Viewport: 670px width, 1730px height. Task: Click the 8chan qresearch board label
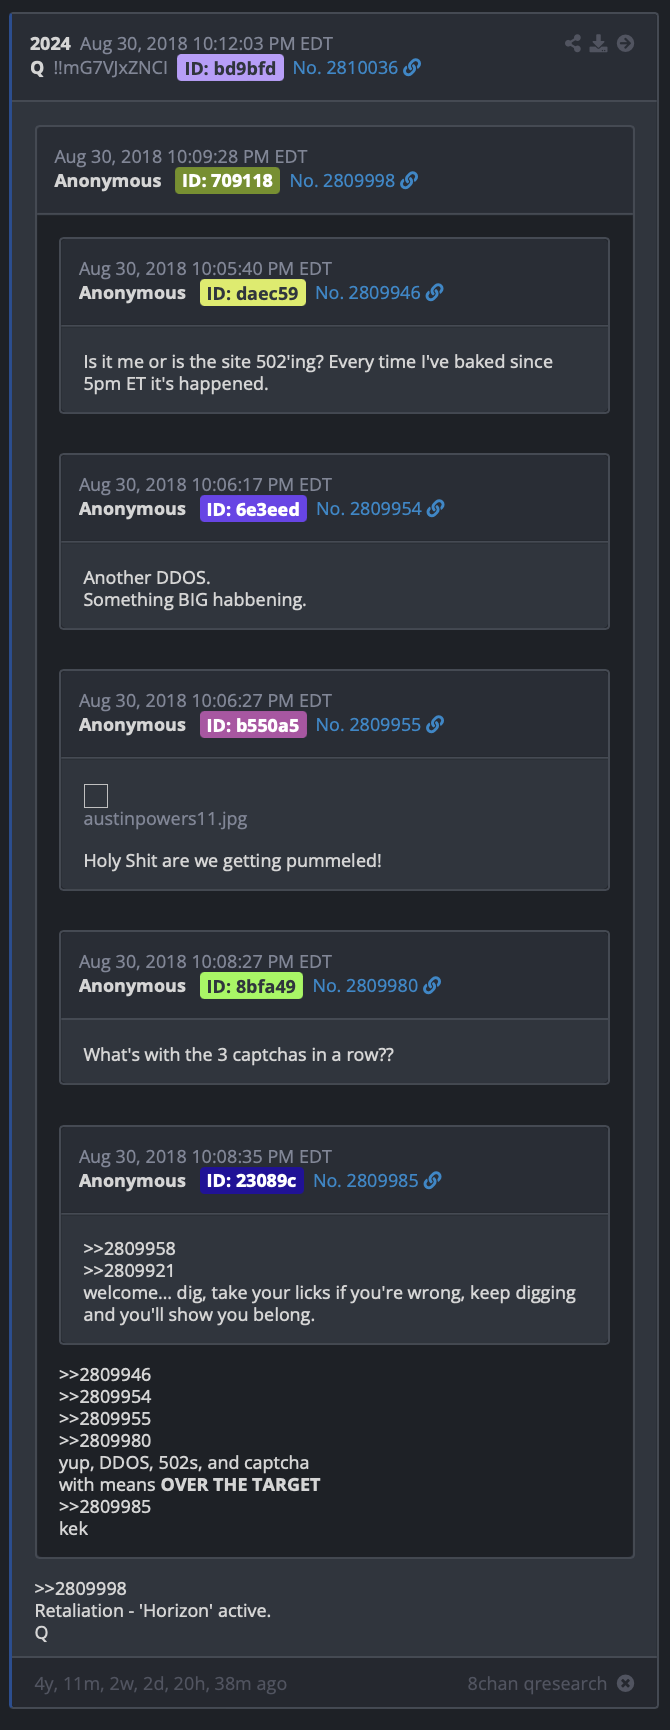click(x=537, y=1683)
